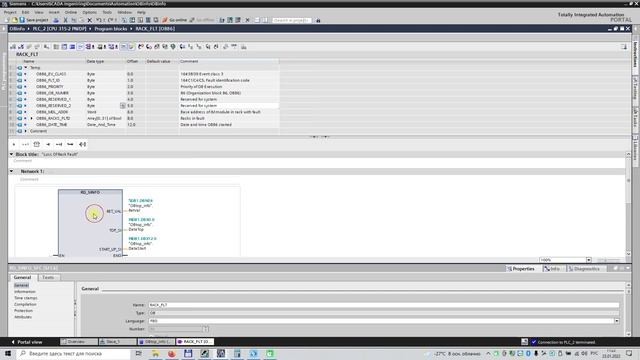Select Protection in properties navigation
This screenshot has width=640, height=360.
23,311
